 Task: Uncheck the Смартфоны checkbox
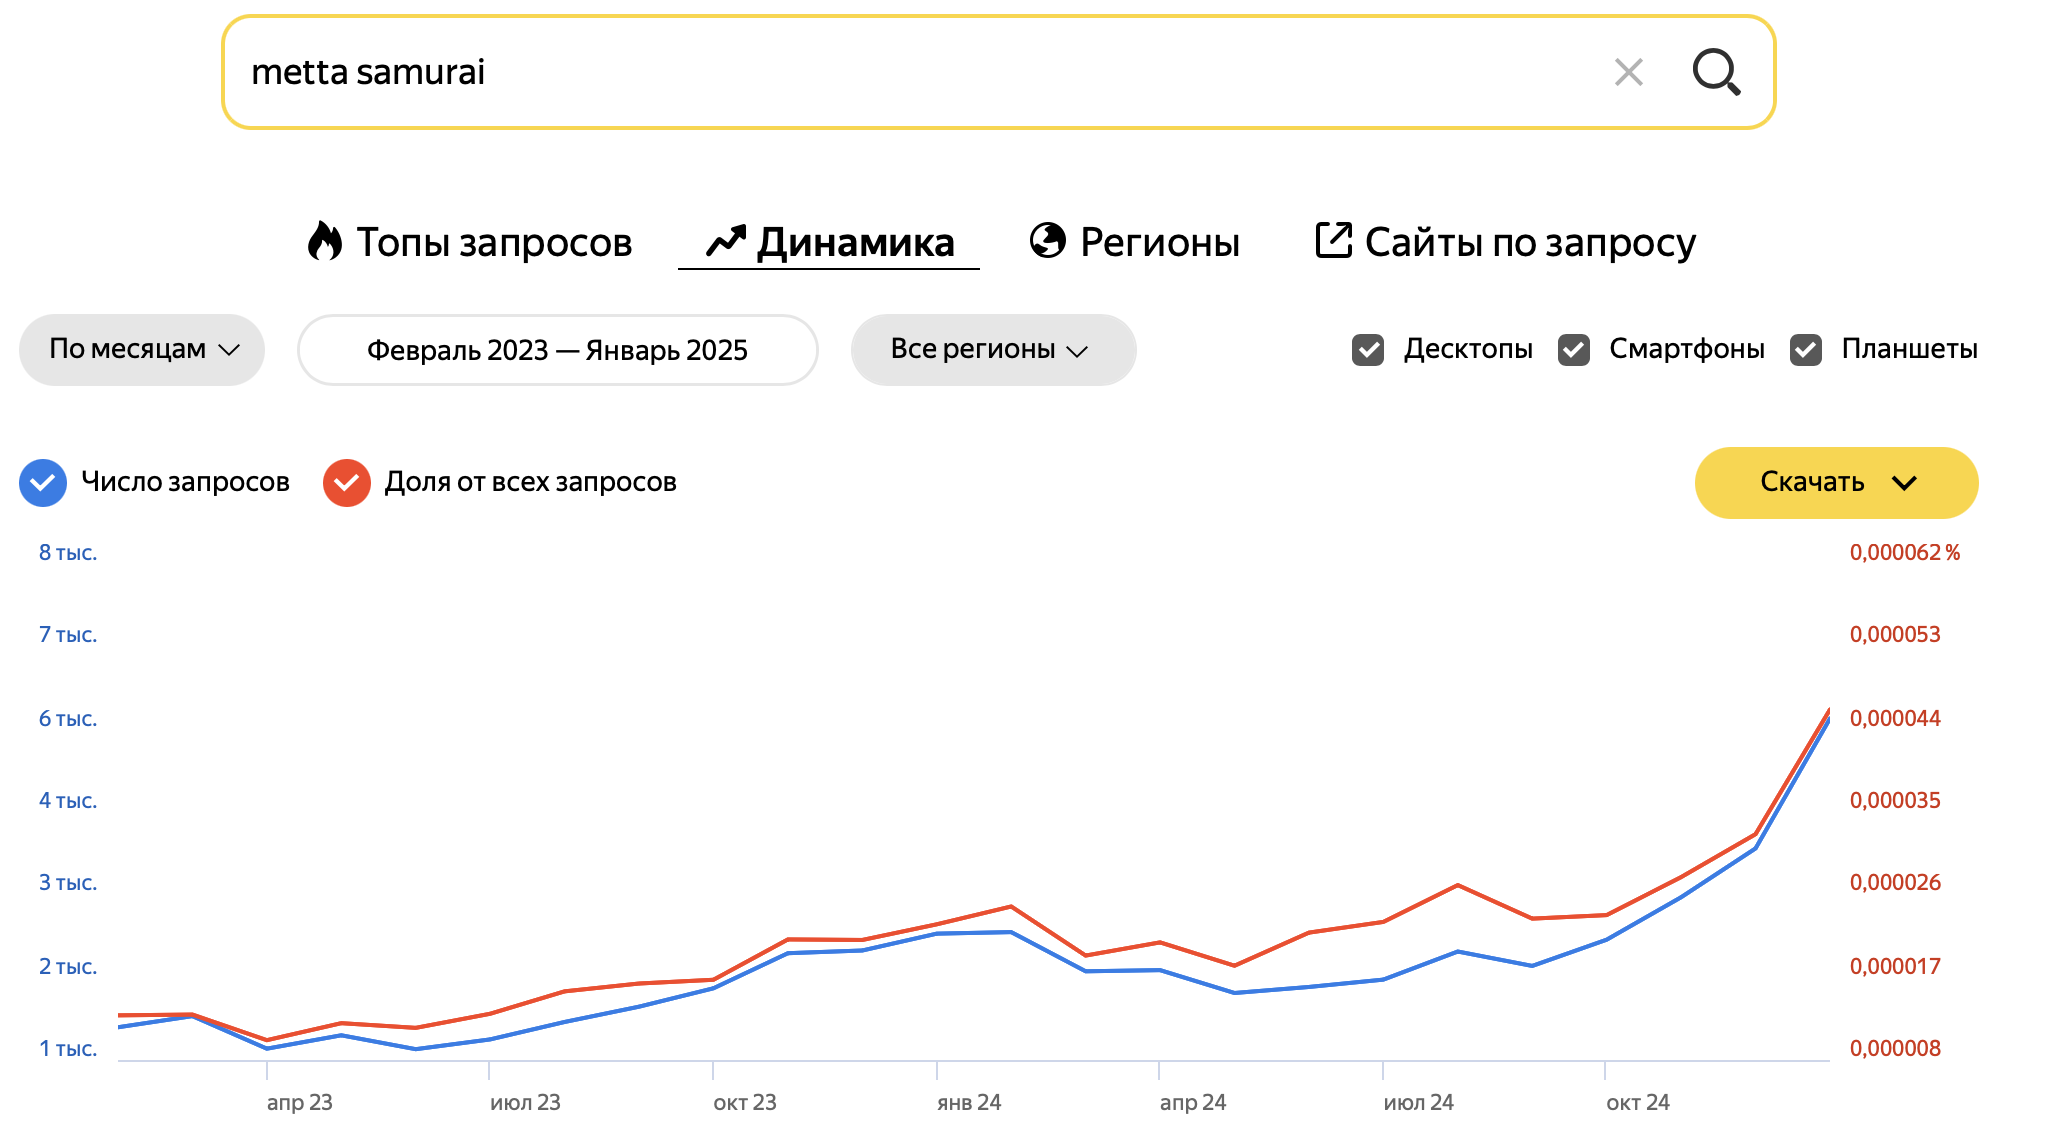tap(1574, 350)
